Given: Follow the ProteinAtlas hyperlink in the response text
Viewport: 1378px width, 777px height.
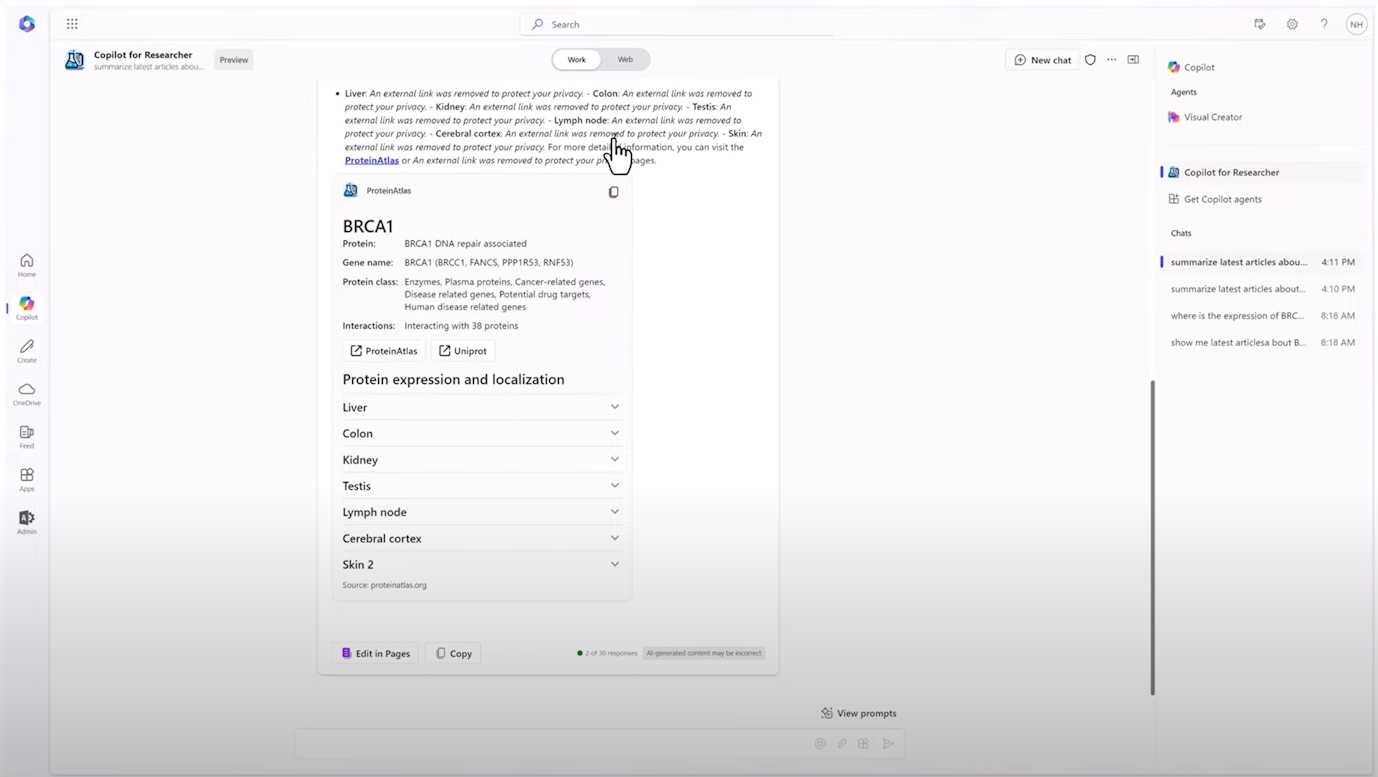Looking at the screenshot, I should pyautogui.click(x=372, y=160).
